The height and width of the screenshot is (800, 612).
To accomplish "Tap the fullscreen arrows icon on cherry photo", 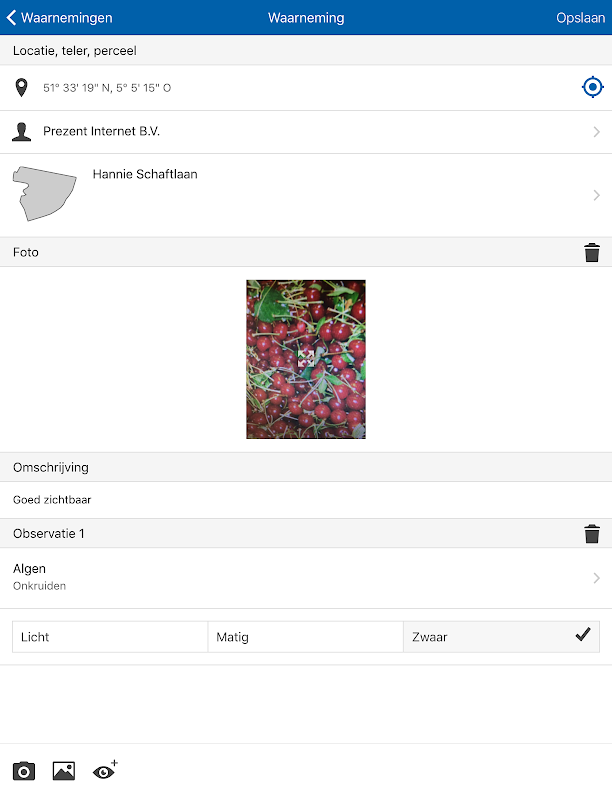I will click(x=305, y=358).
